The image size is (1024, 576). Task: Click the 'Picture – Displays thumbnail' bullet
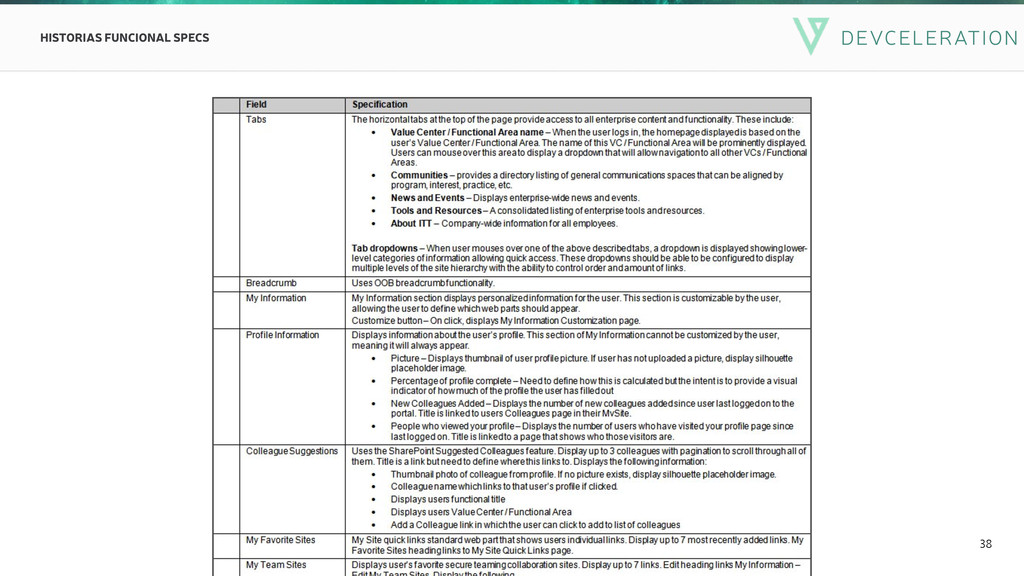tap(592, 363)
